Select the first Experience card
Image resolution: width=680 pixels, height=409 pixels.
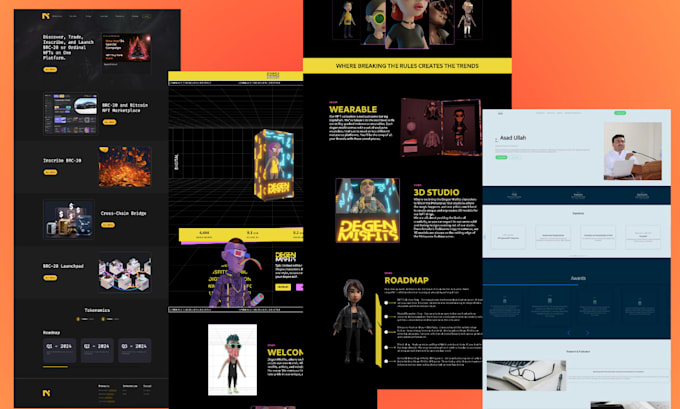[x=508, y=237]
